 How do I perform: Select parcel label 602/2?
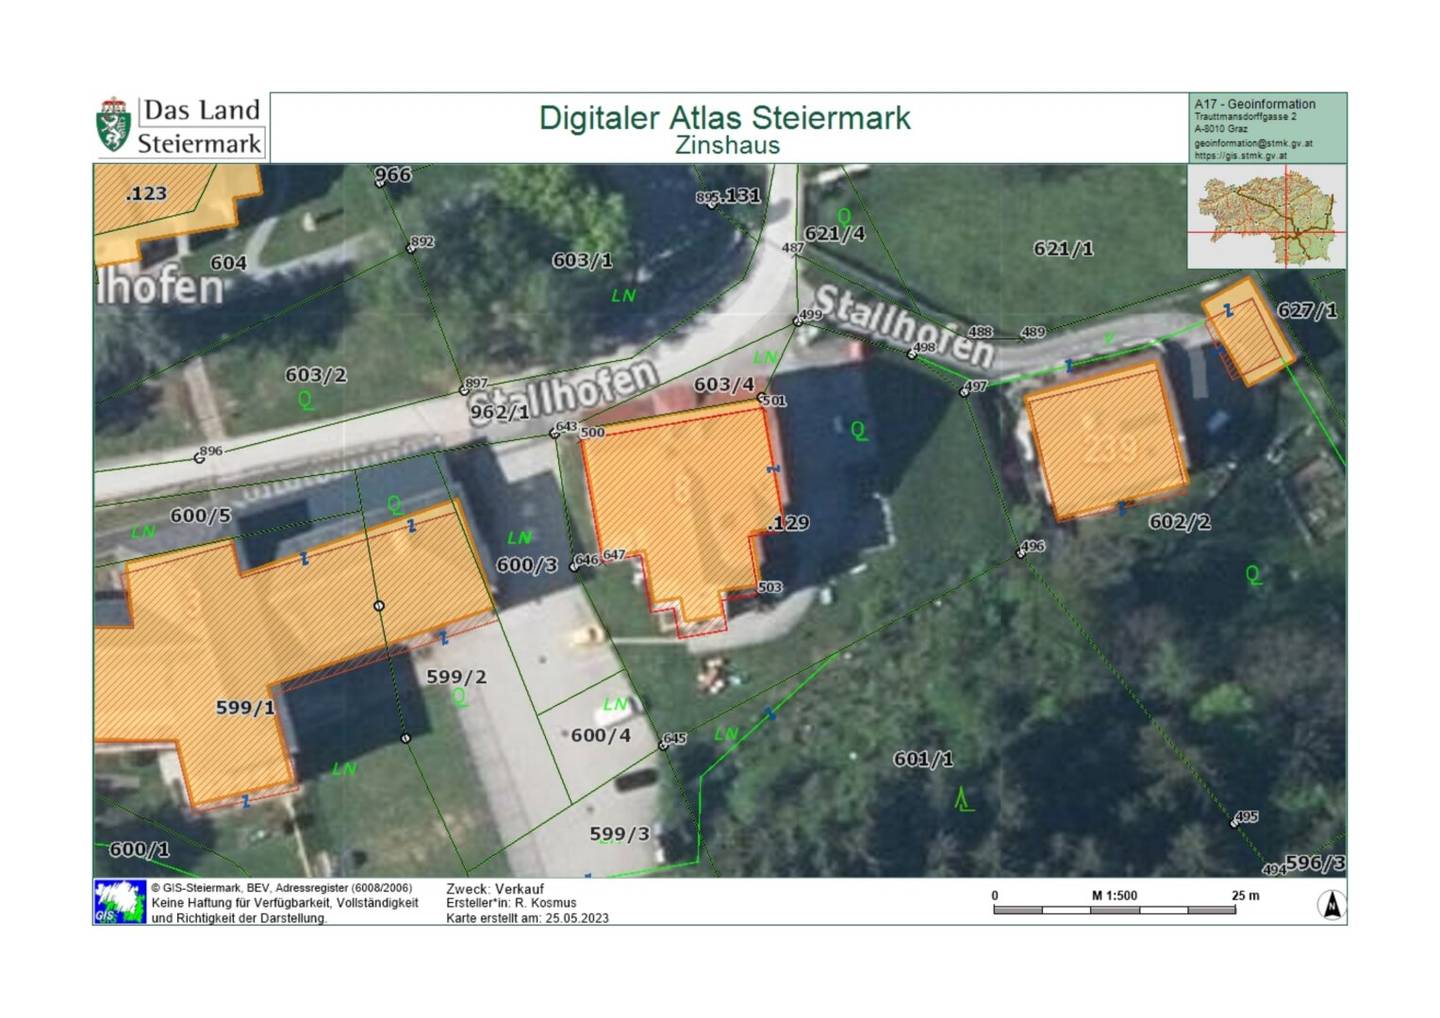pyautogui.click(x=1180, y=522)
